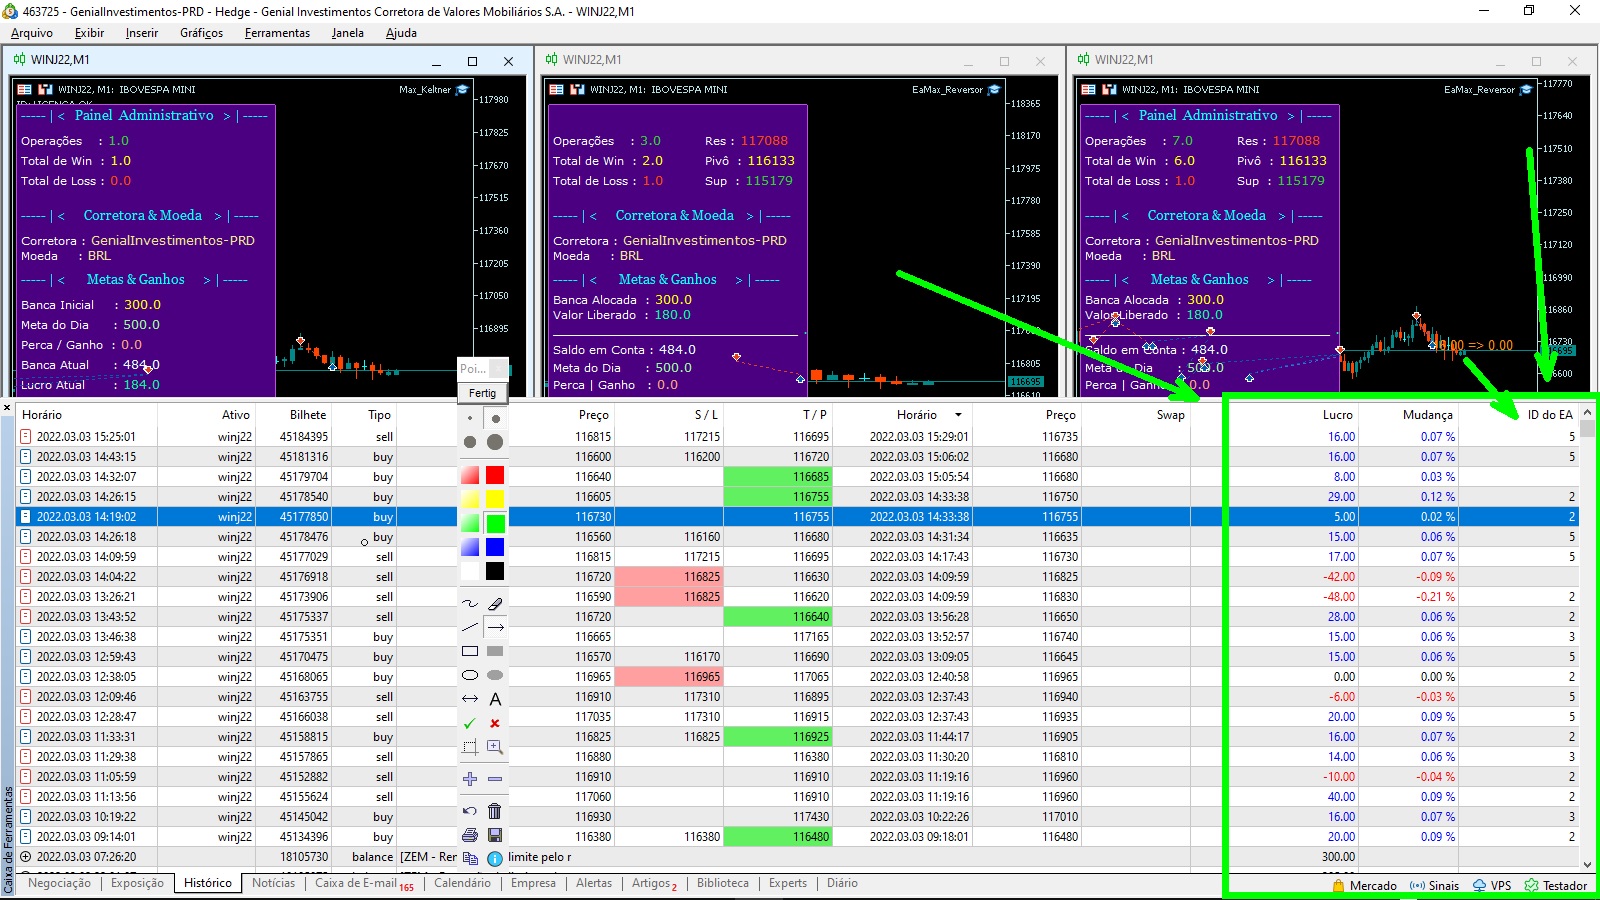Sort by the closing Horário column arrow

[x=958, y=415]
